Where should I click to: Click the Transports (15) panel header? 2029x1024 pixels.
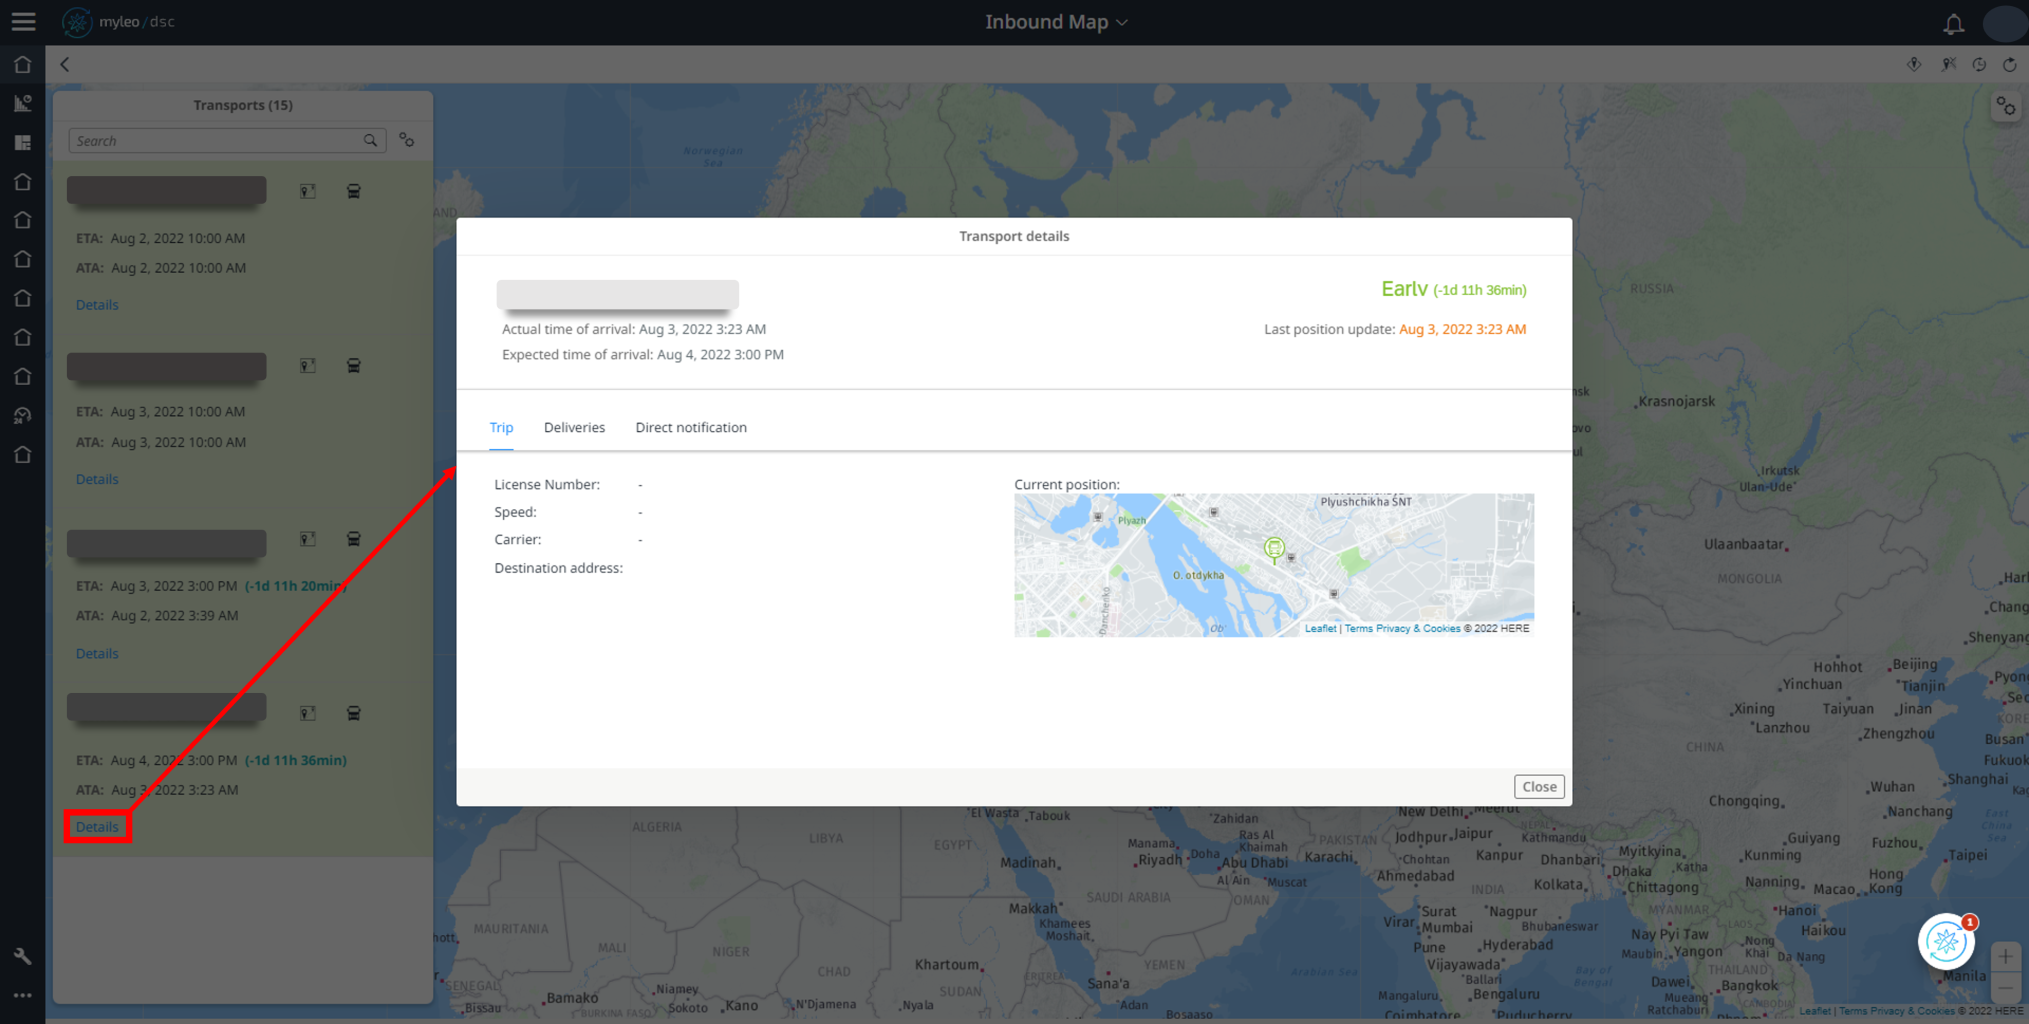coord(243,105)
